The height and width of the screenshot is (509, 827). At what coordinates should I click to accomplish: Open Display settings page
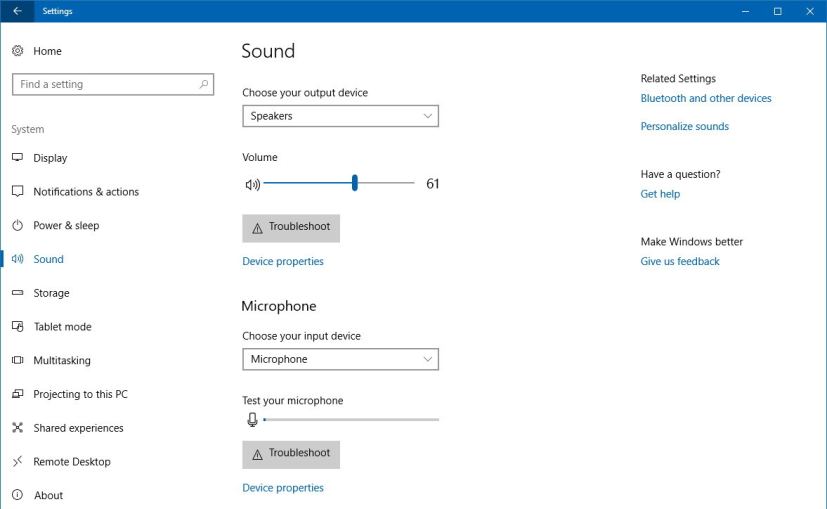pyautogui.click(x=50, y=158)
